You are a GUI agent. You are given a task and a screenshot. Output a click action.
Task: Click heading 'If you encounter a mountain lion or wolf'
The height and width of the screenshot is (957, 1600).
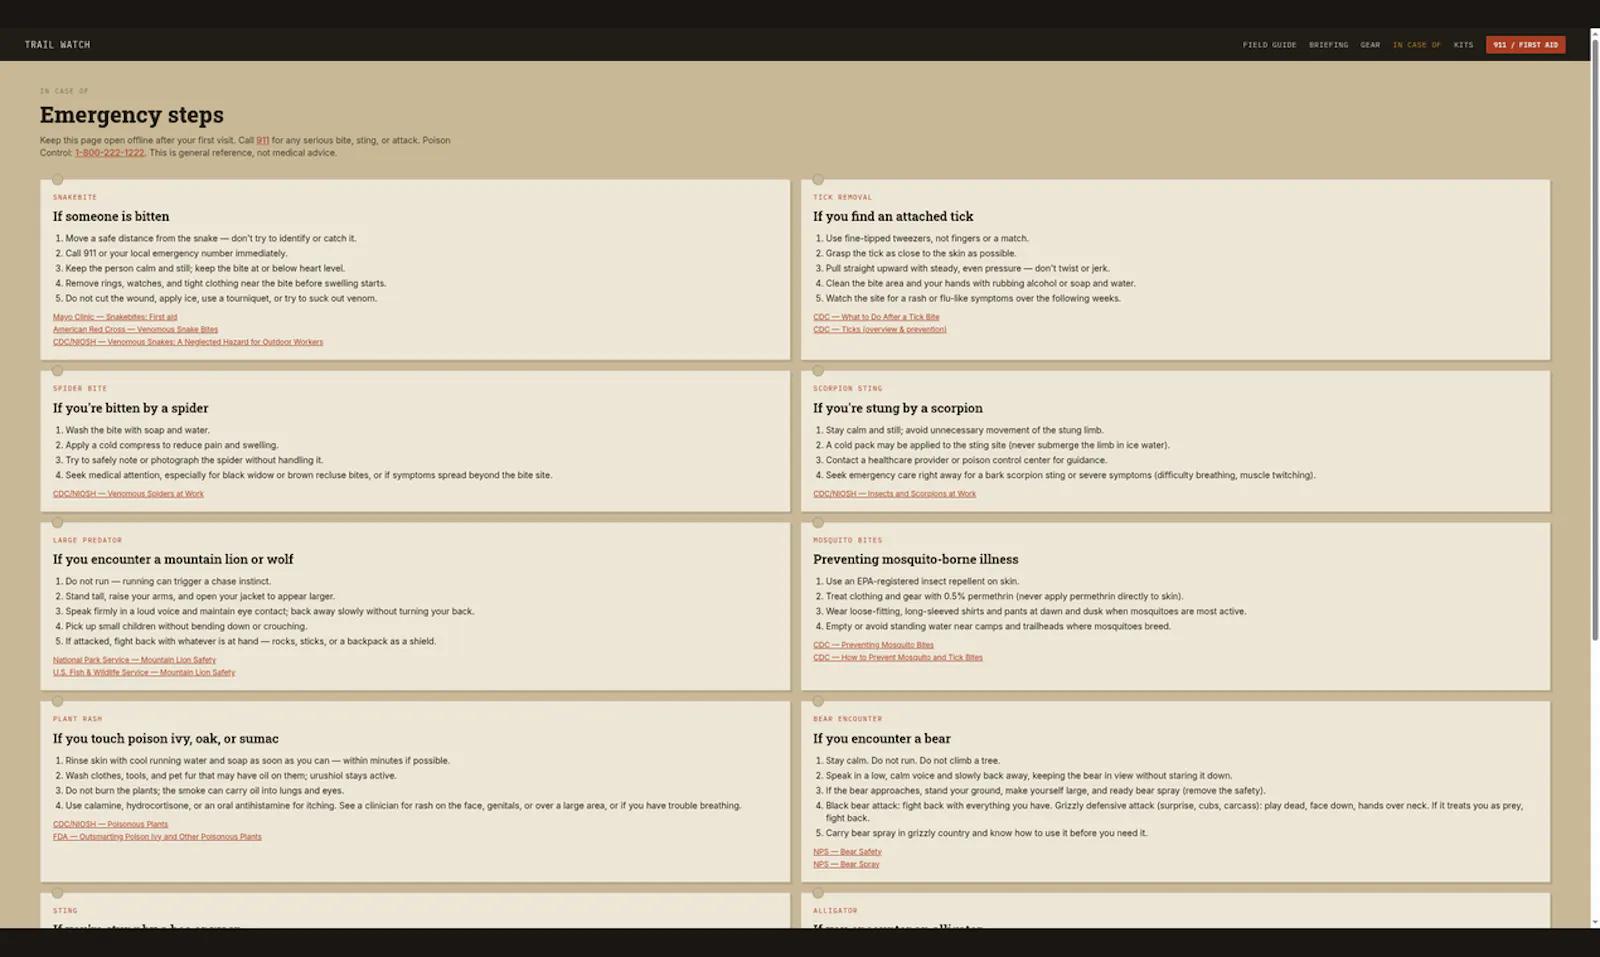pyautogui.click(x=173, y=560)
